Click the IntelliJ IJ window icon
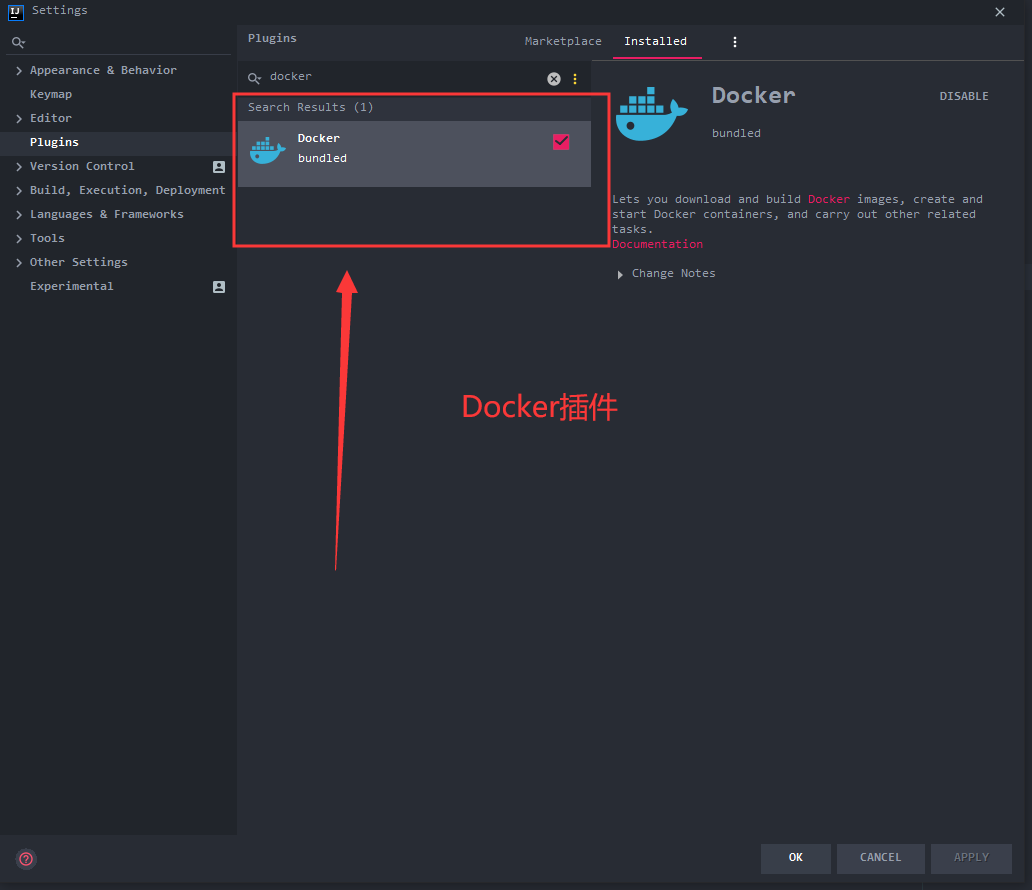 (16, 12)
